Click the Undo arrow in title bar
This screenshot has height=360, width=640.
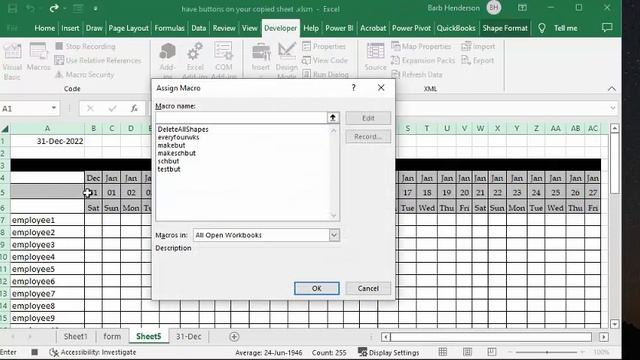coord(30,8)
